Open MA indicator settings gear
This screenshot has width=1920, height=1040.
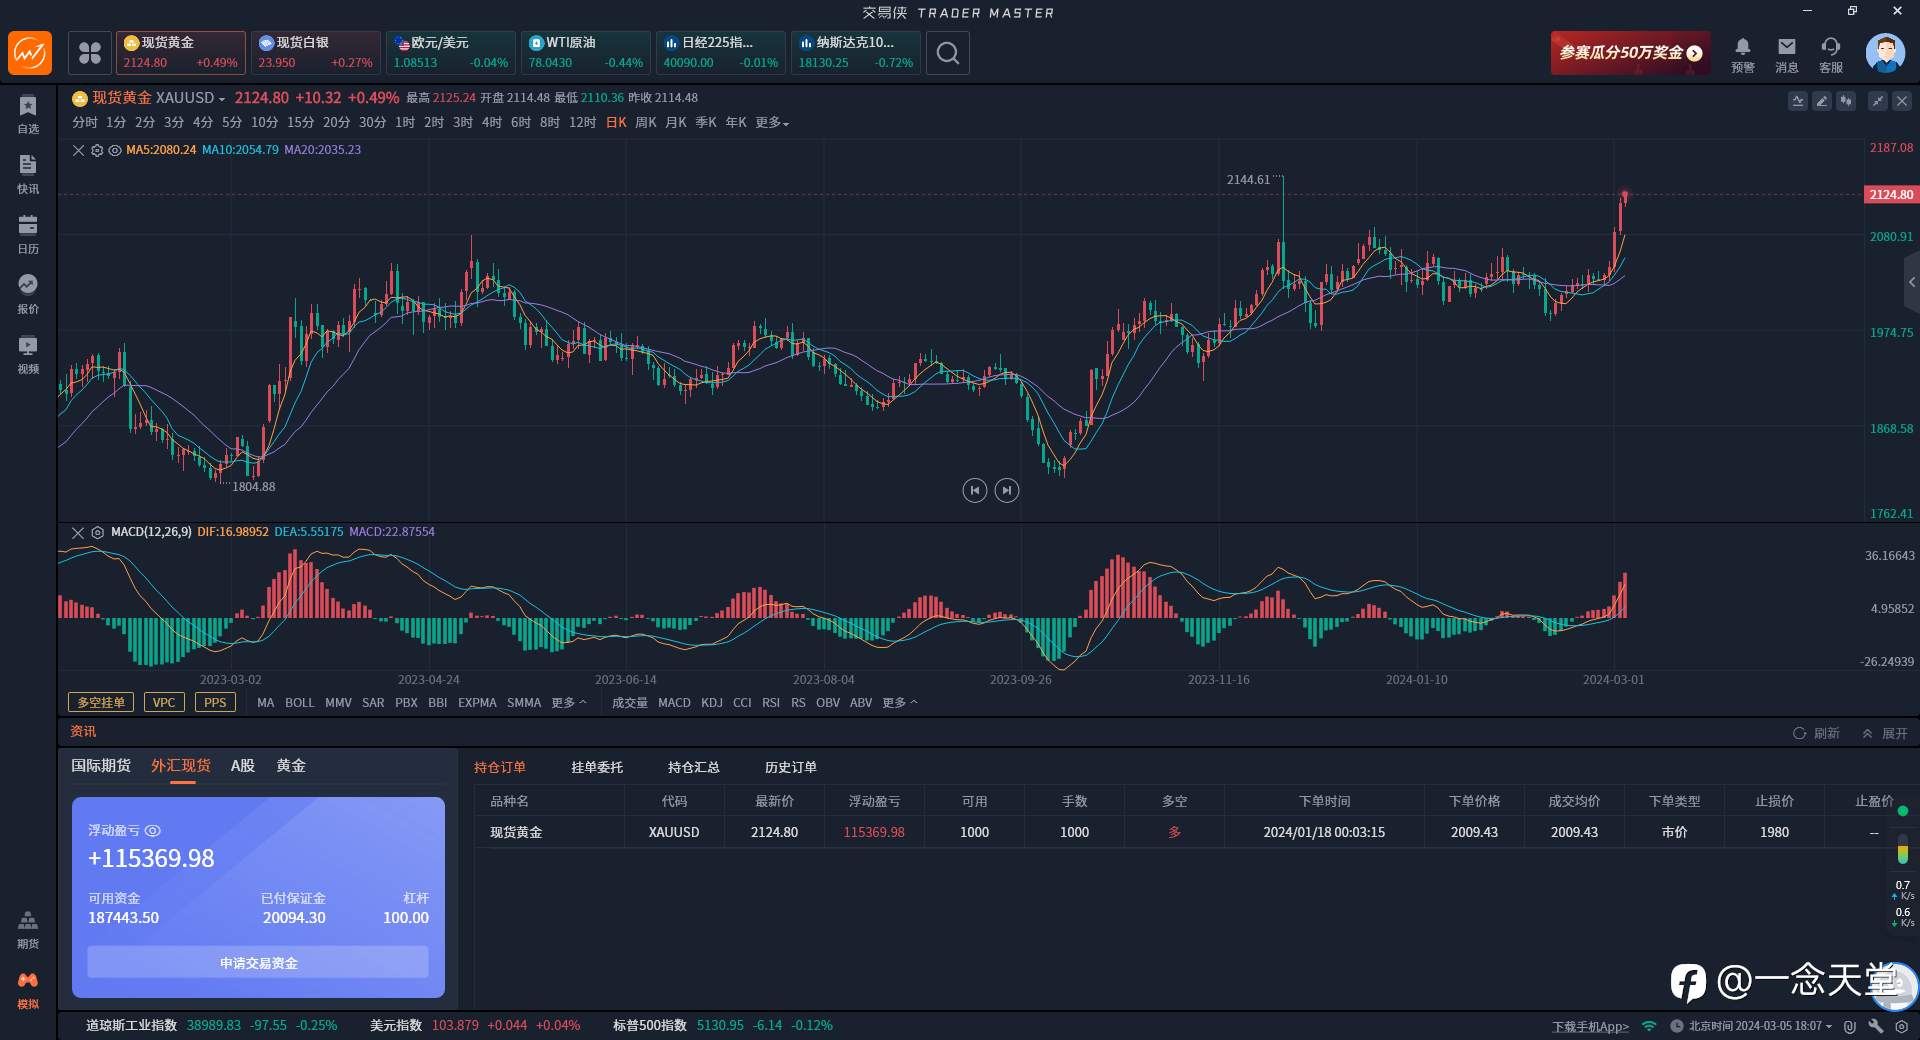coord(97,150)
